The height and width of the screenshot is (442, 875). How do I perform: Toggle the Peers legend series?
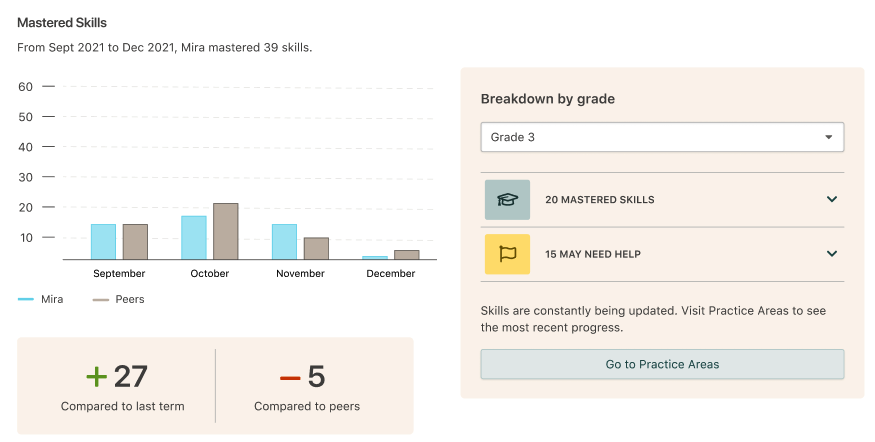118,299
